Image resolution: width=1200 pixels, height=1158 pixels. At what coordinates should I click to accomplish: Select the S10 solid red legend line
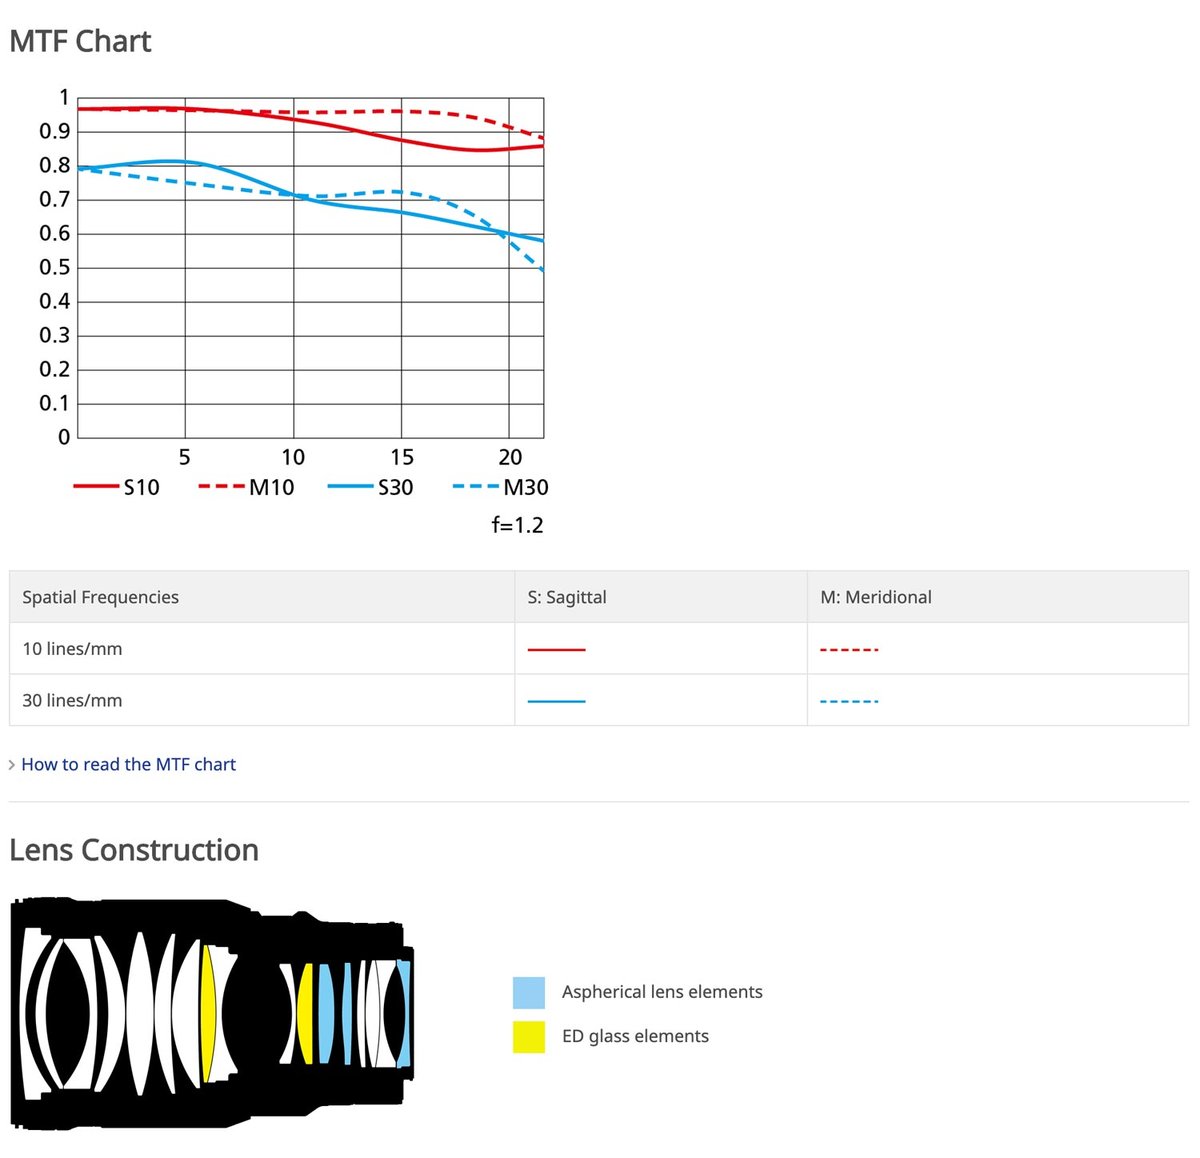(96, 487)
